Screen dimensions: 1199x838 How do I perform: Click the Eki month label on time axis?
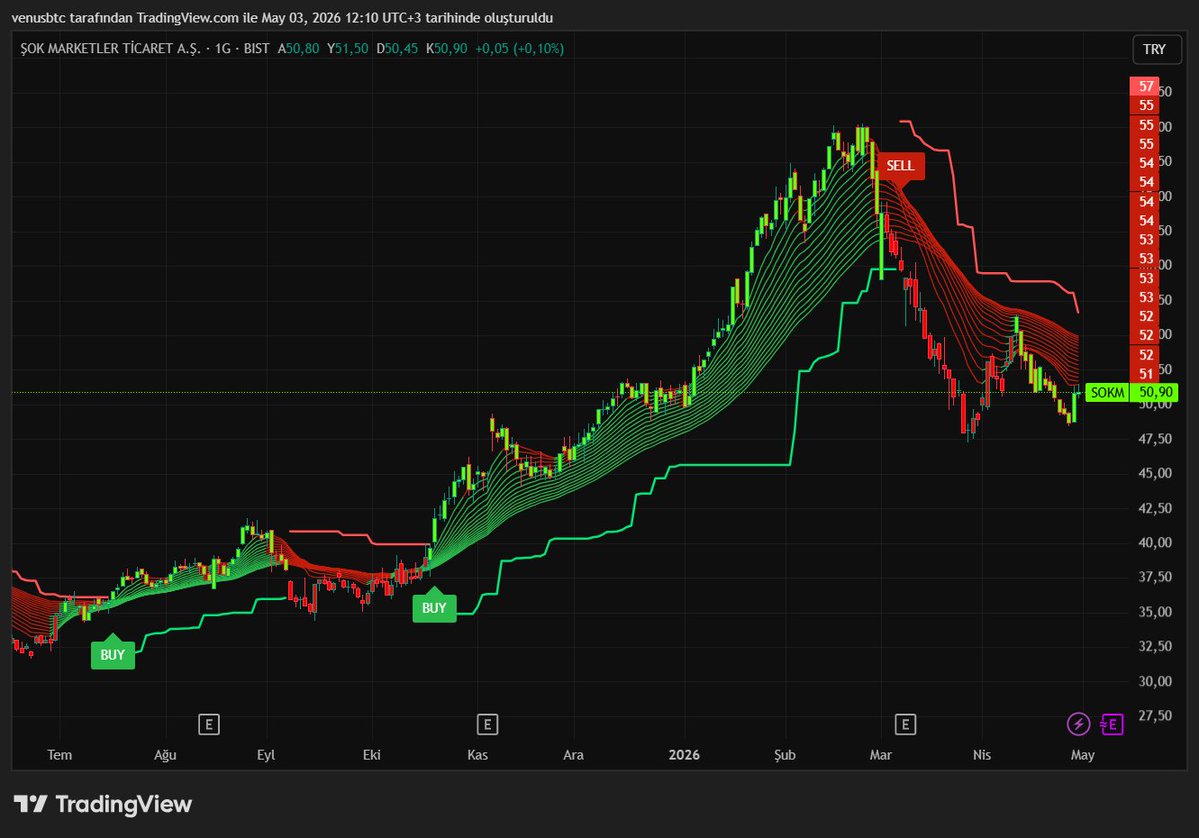[372, 755]
